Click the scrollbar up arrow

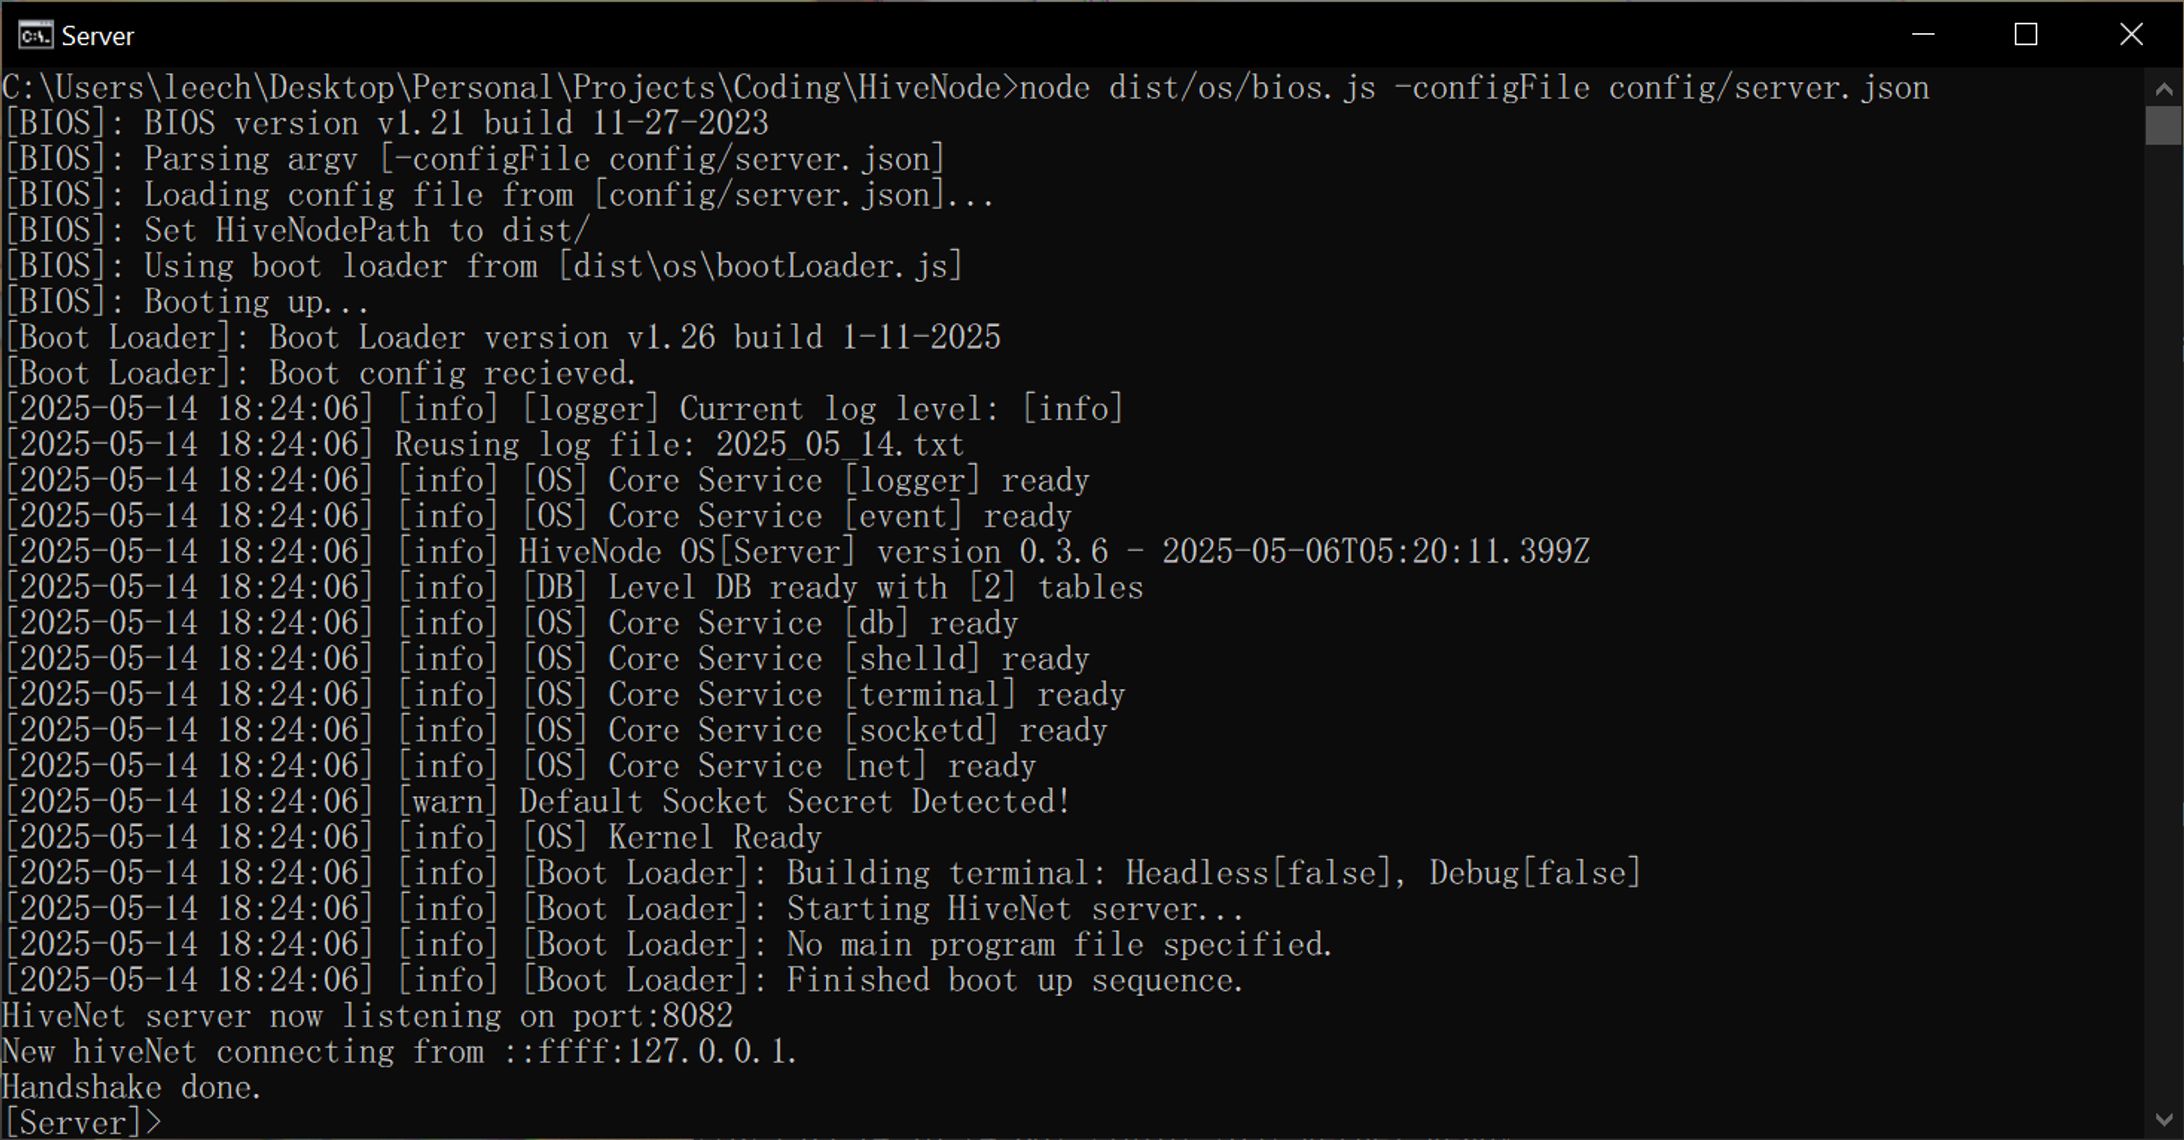click(x=2163, y=89)
